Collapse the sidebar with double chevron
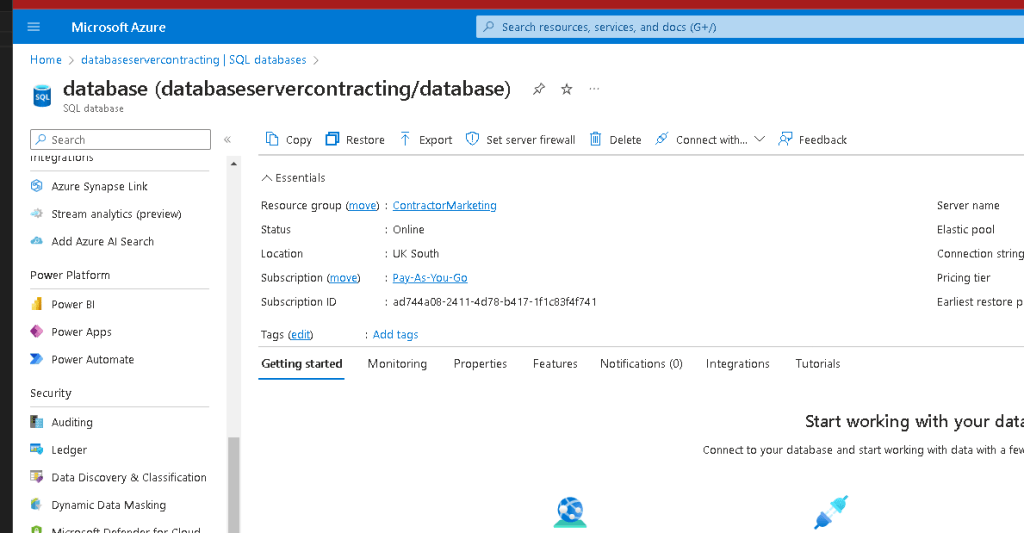1024x533 pixels. [227, 140]
